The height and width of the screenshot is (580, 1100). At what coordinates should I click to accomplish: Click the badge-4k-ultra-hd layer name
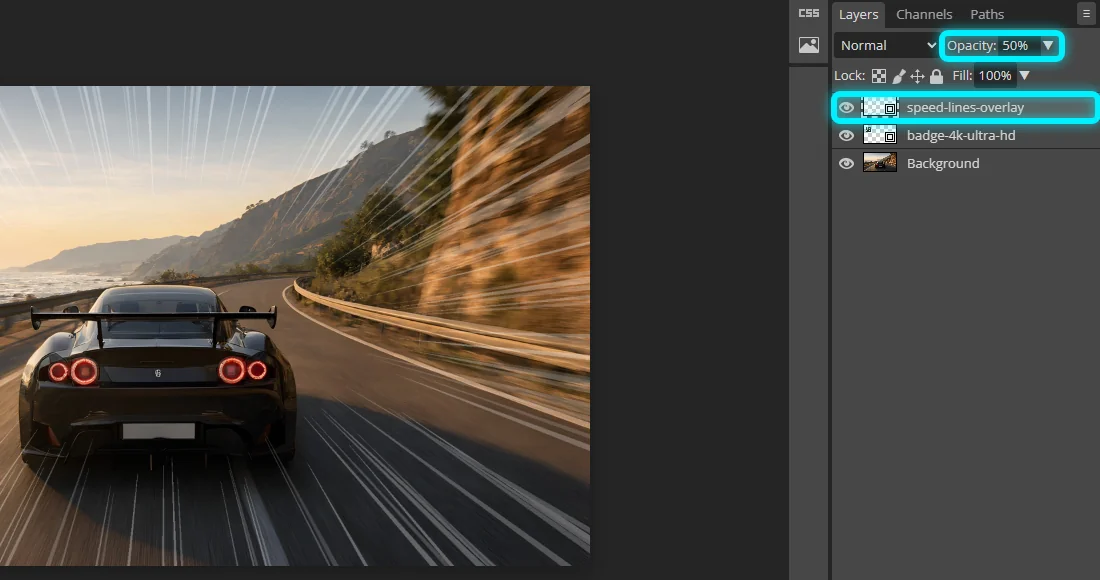(960, 135)
